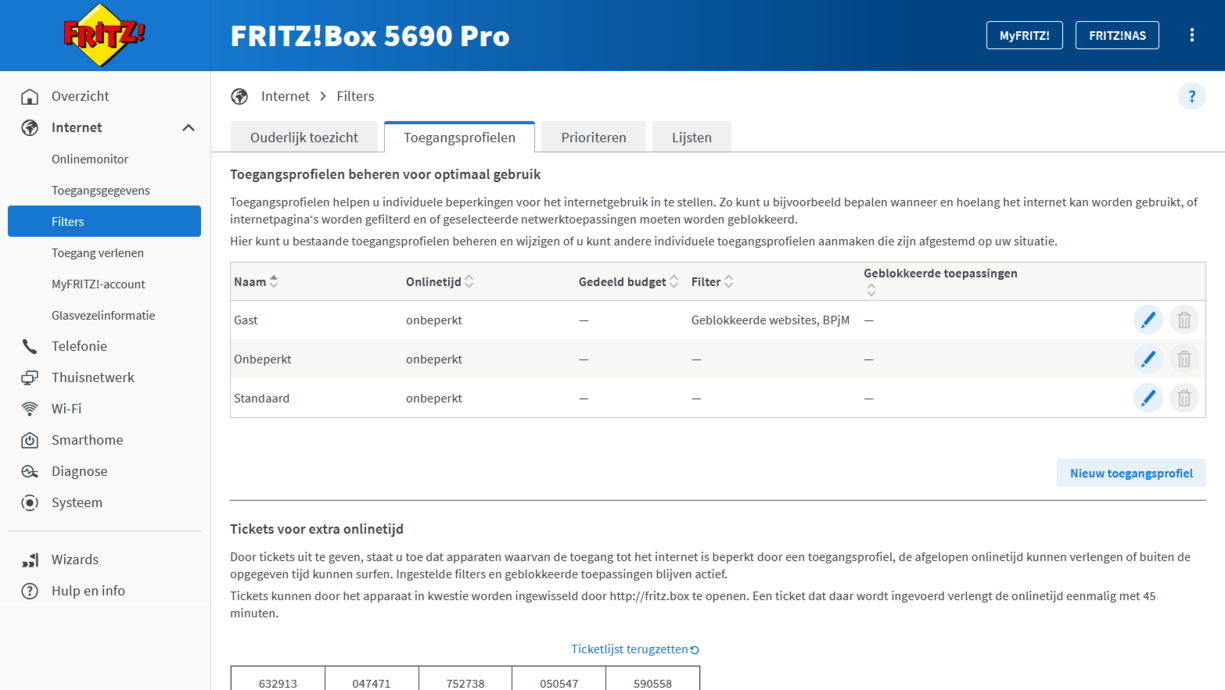
Task: Edit the Standaard profile with pencil icon
Action: click(x=1147, y=398)
